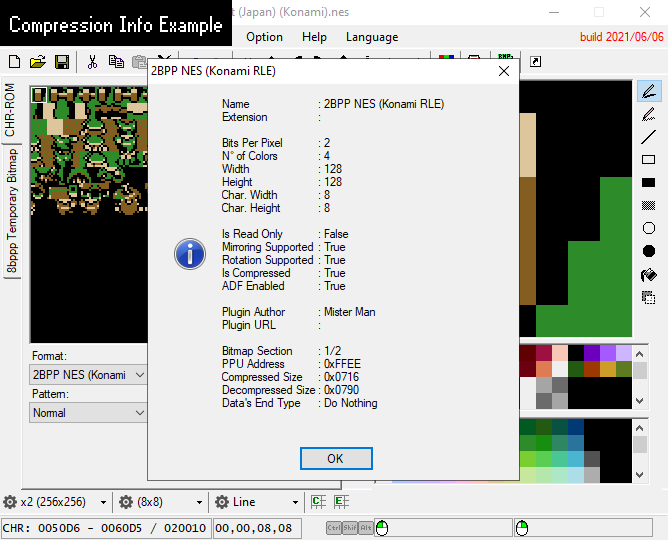Open the Language menu
This screenshot has width=668, height=540.
point(372,37)
